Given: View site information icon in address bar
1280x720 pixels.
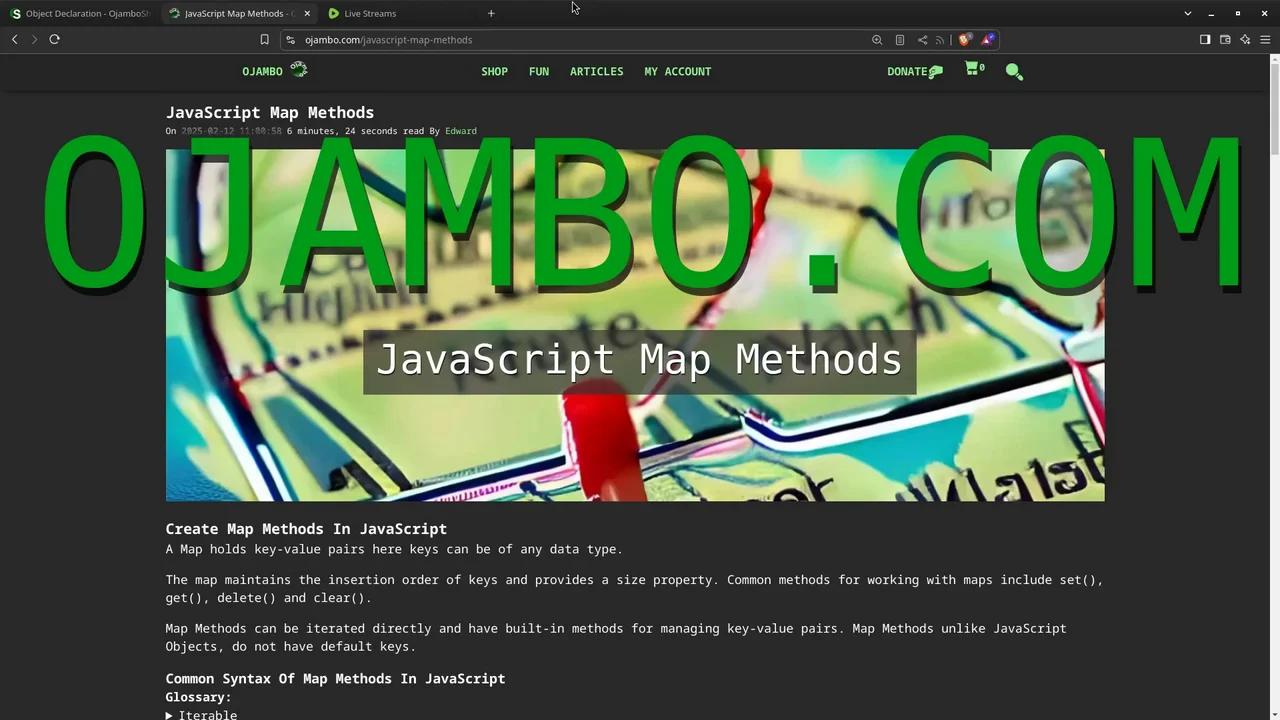Looking at the screenshot, I should point(290,40).
